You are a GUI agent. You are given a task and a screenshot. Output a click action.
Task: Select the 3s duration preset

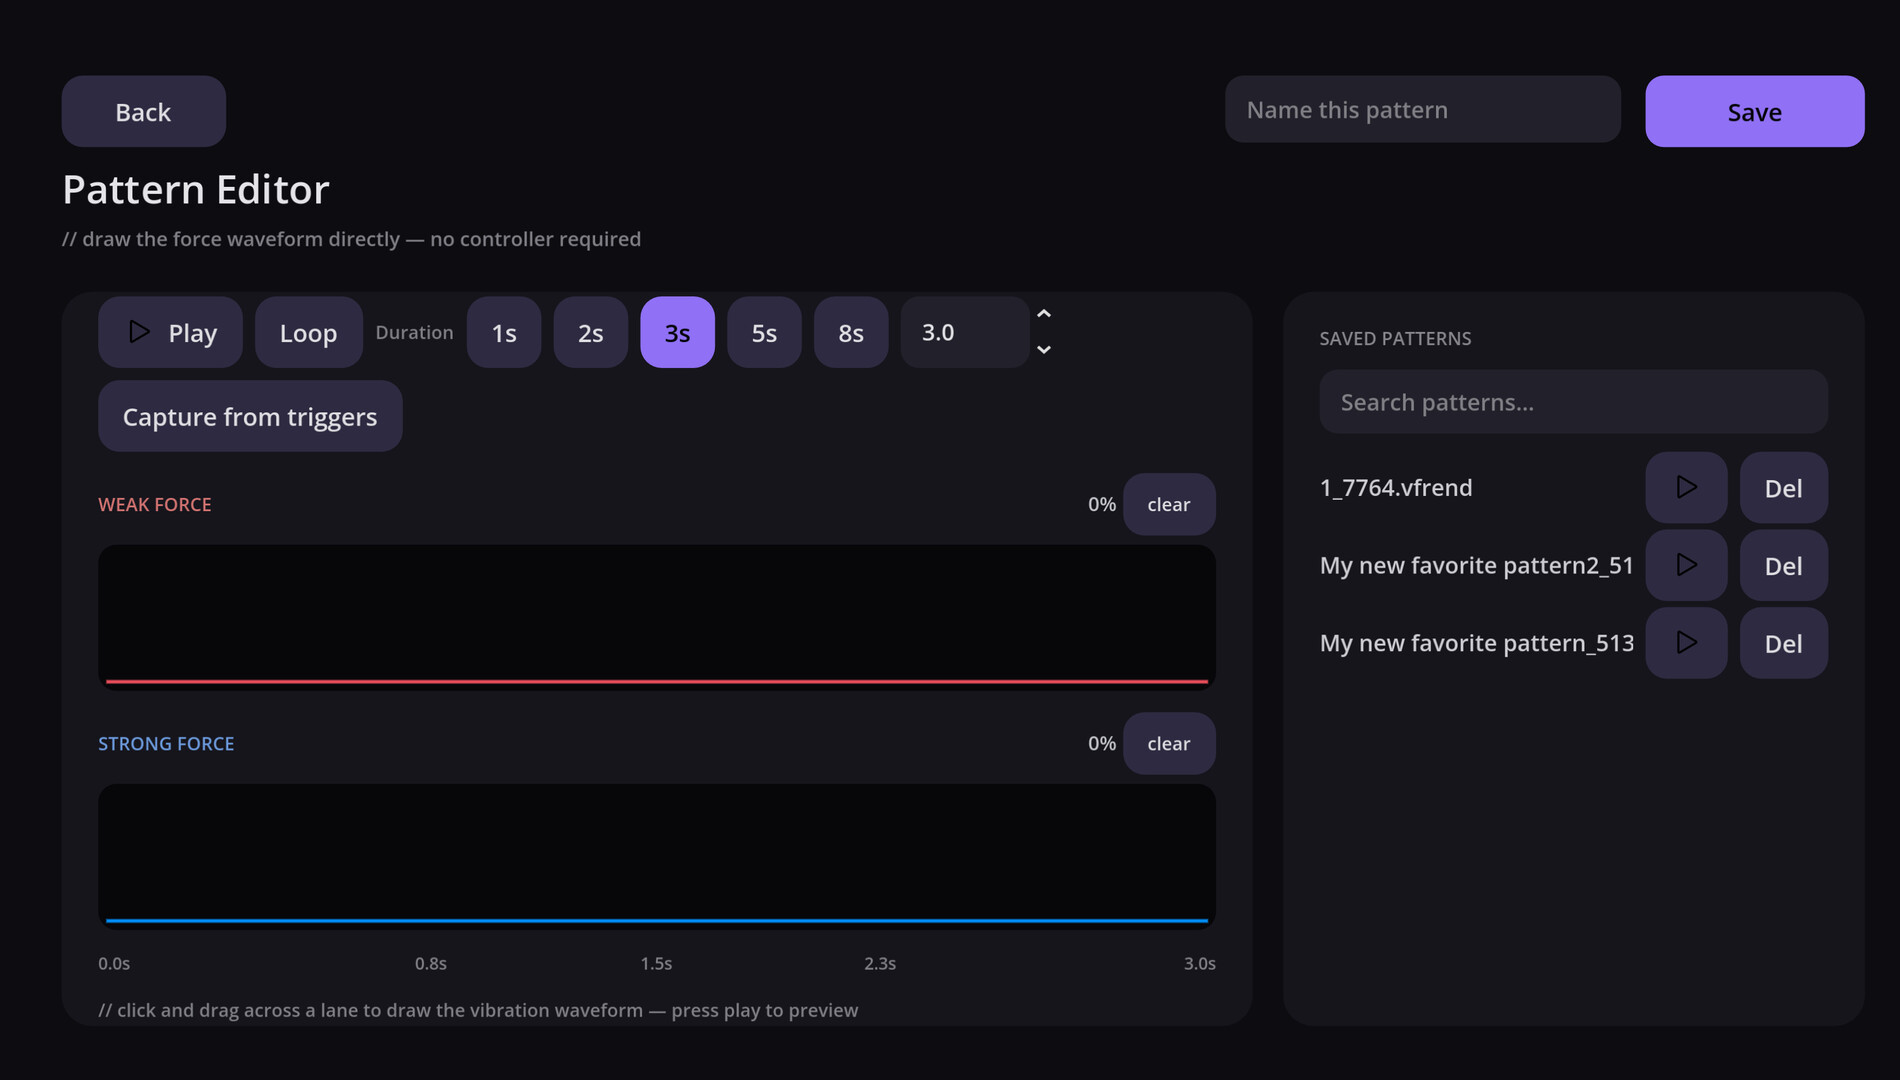pyautogui.click(x=677, y=332)
